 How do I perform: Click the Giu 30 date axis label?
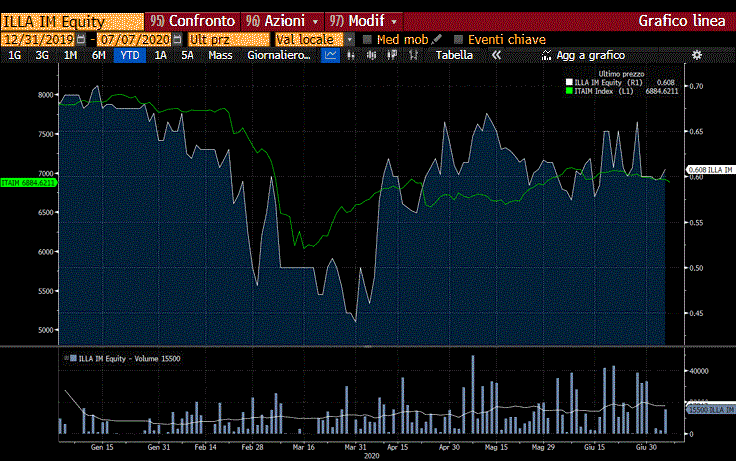[646, 447]
